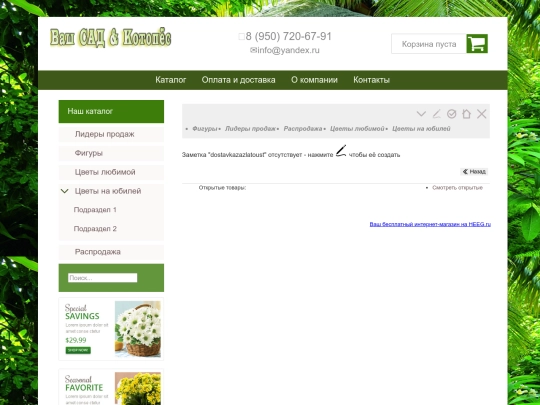Open "Подраздел 1" subcategory

(95, 210)
